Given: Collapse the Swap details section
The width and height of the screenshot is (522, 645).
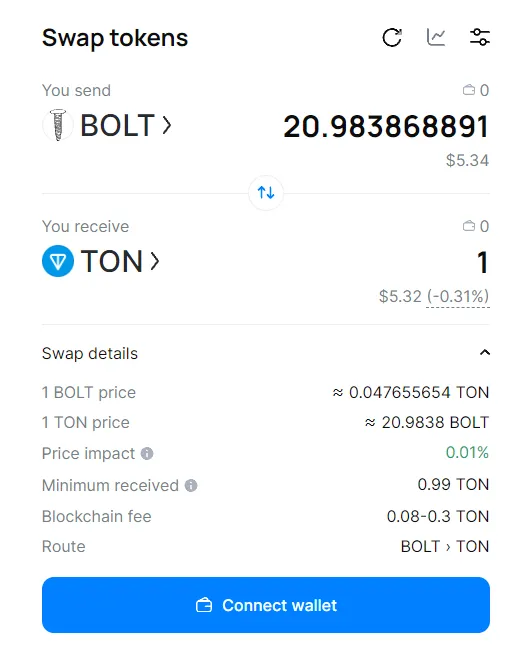Looking at the screenshot, I should [485, 353].
